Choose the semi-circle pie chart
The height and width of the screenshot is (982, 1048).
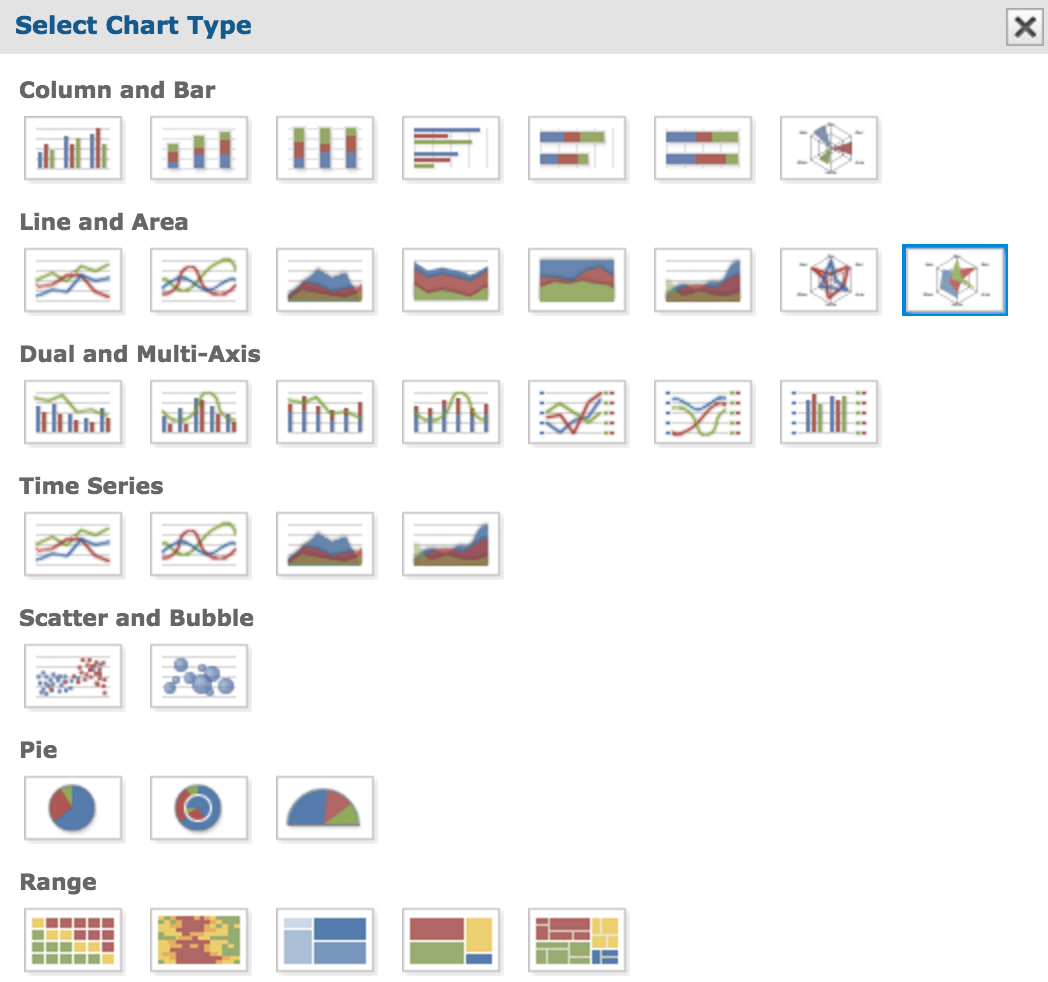pos(325,808)
